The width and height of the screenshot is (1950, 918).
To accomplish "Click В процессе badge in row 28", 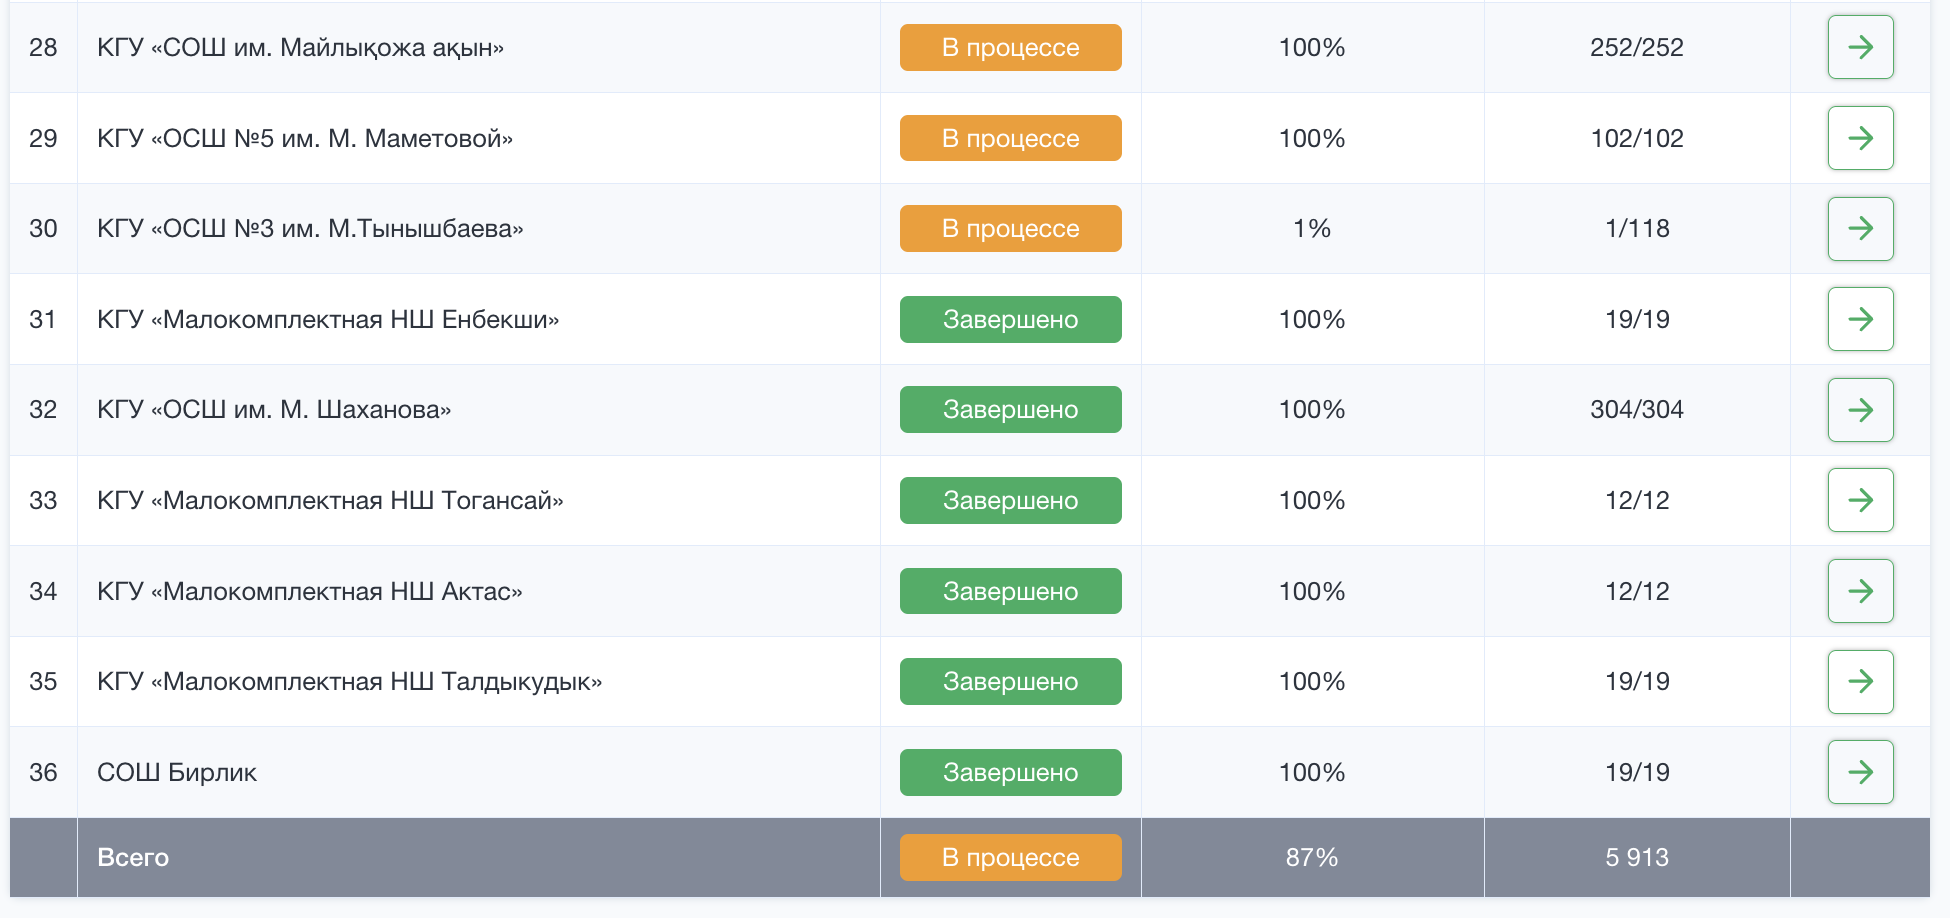I will pyautogui.click(x=1010, y=47).
